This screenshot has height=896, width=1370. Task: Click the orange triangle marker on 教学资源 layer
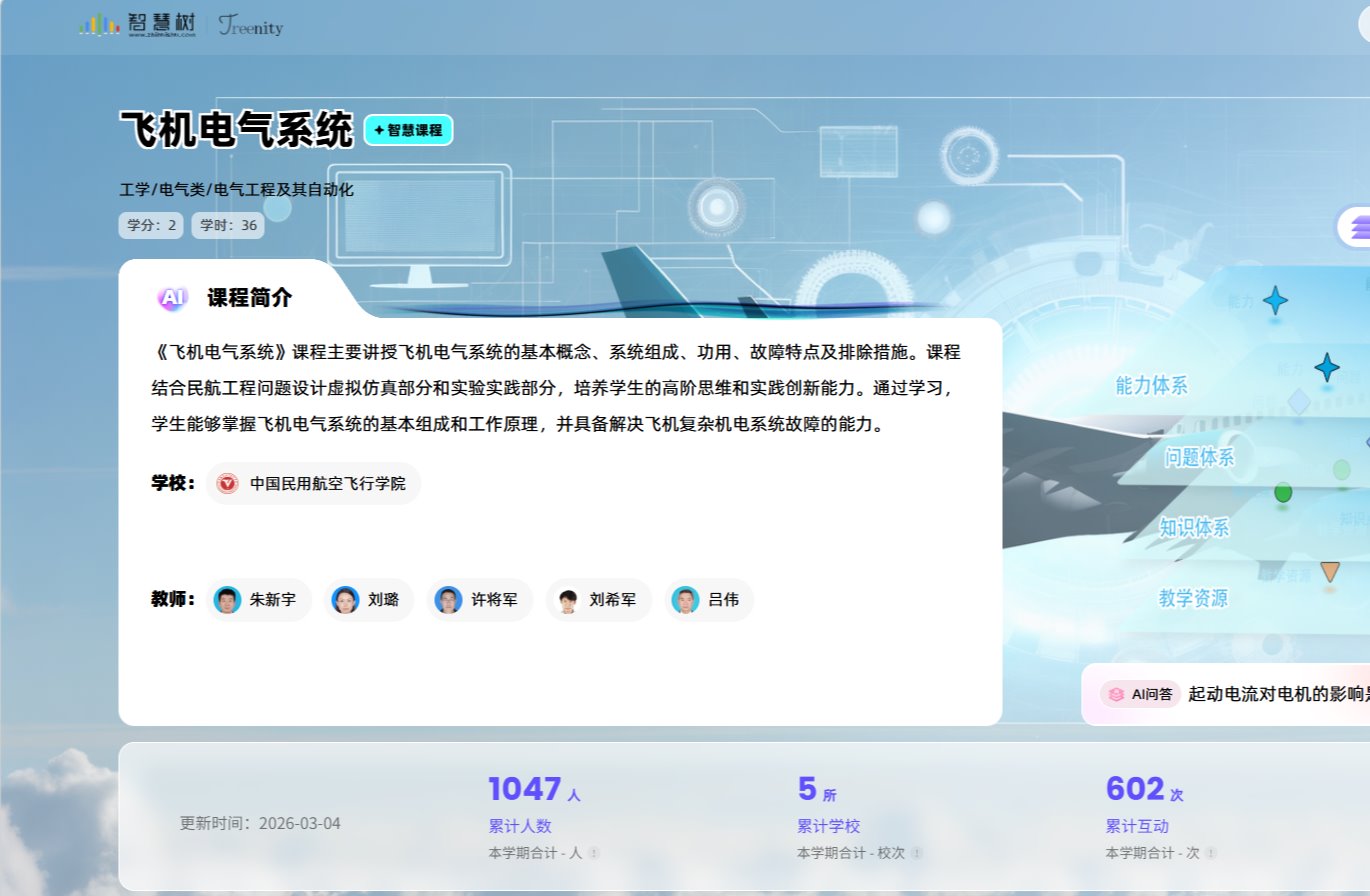tap(1329, 571)
